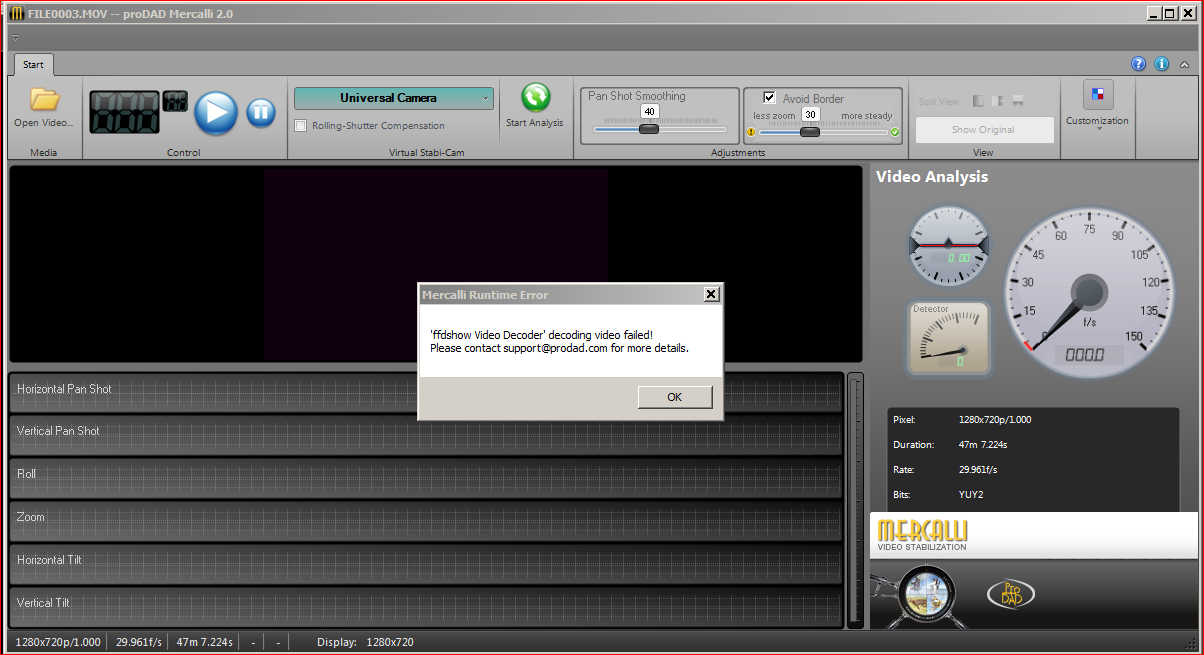Uncheck the Avoid Border checkbox
The height and width of the screenshot is (655, 1204).
pyautogui.click(x=769, y=98)
